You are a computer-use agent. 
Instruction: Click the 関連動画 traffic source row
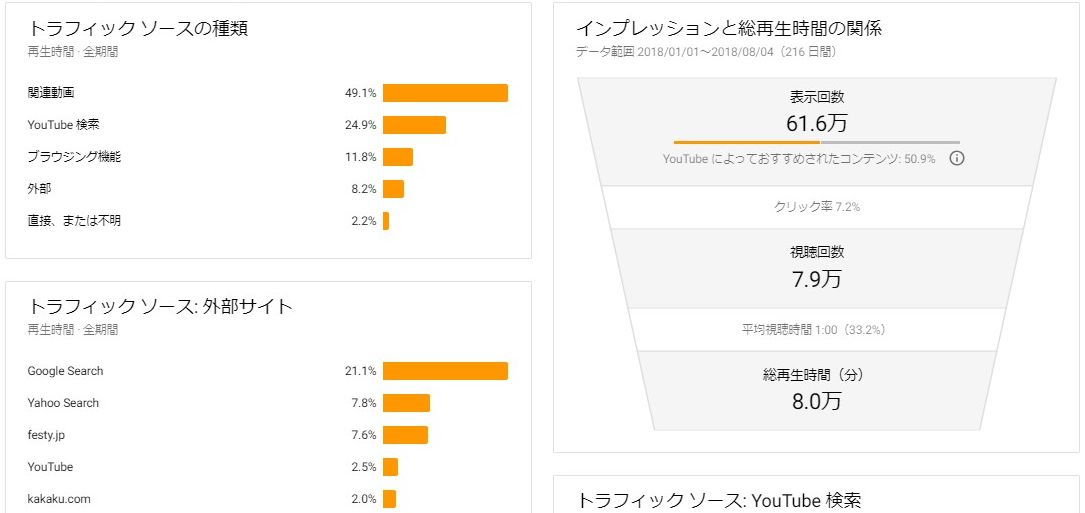pos(52,93)
